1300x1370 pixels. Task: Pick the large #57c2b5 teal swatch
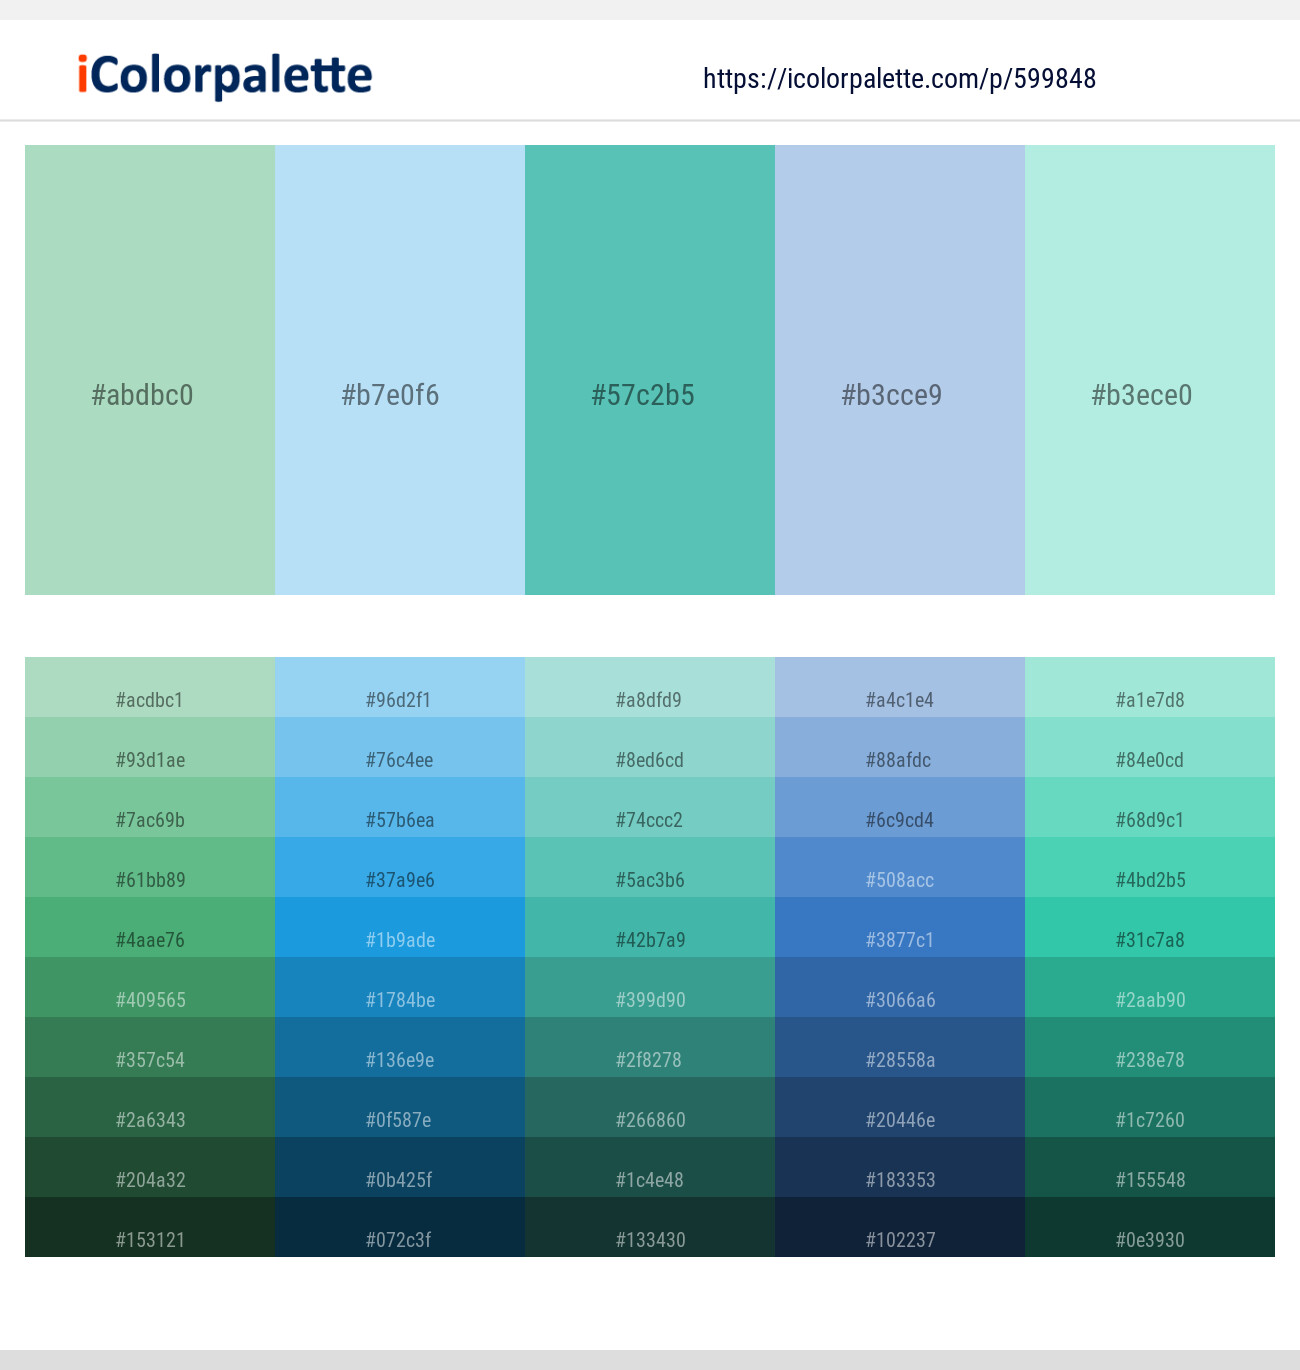650,370
